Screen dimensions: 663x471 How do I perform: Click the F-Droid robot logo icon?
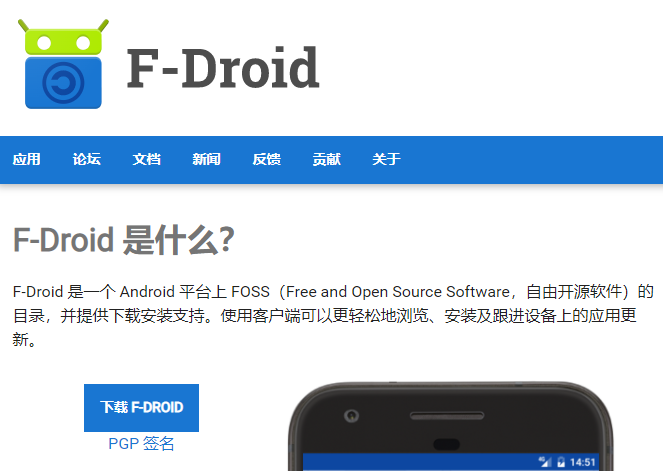pos(63,64)
